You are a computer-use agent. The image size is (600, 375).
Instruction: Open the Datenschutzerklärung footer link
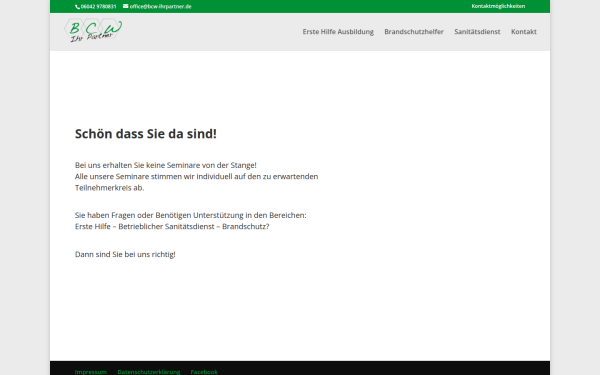coord(149,372)
